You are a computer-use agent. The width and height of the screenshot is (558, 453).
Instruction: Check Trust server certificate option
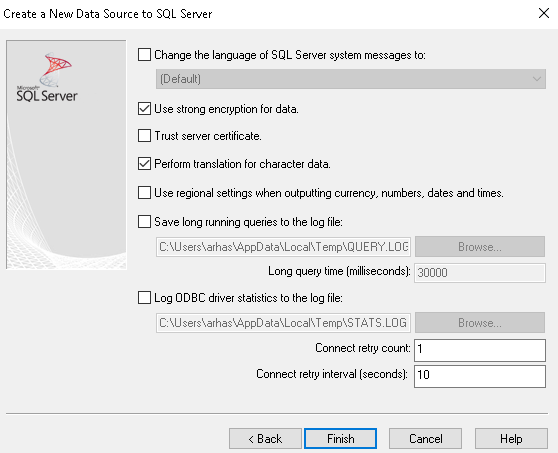(x=144, y=136)
